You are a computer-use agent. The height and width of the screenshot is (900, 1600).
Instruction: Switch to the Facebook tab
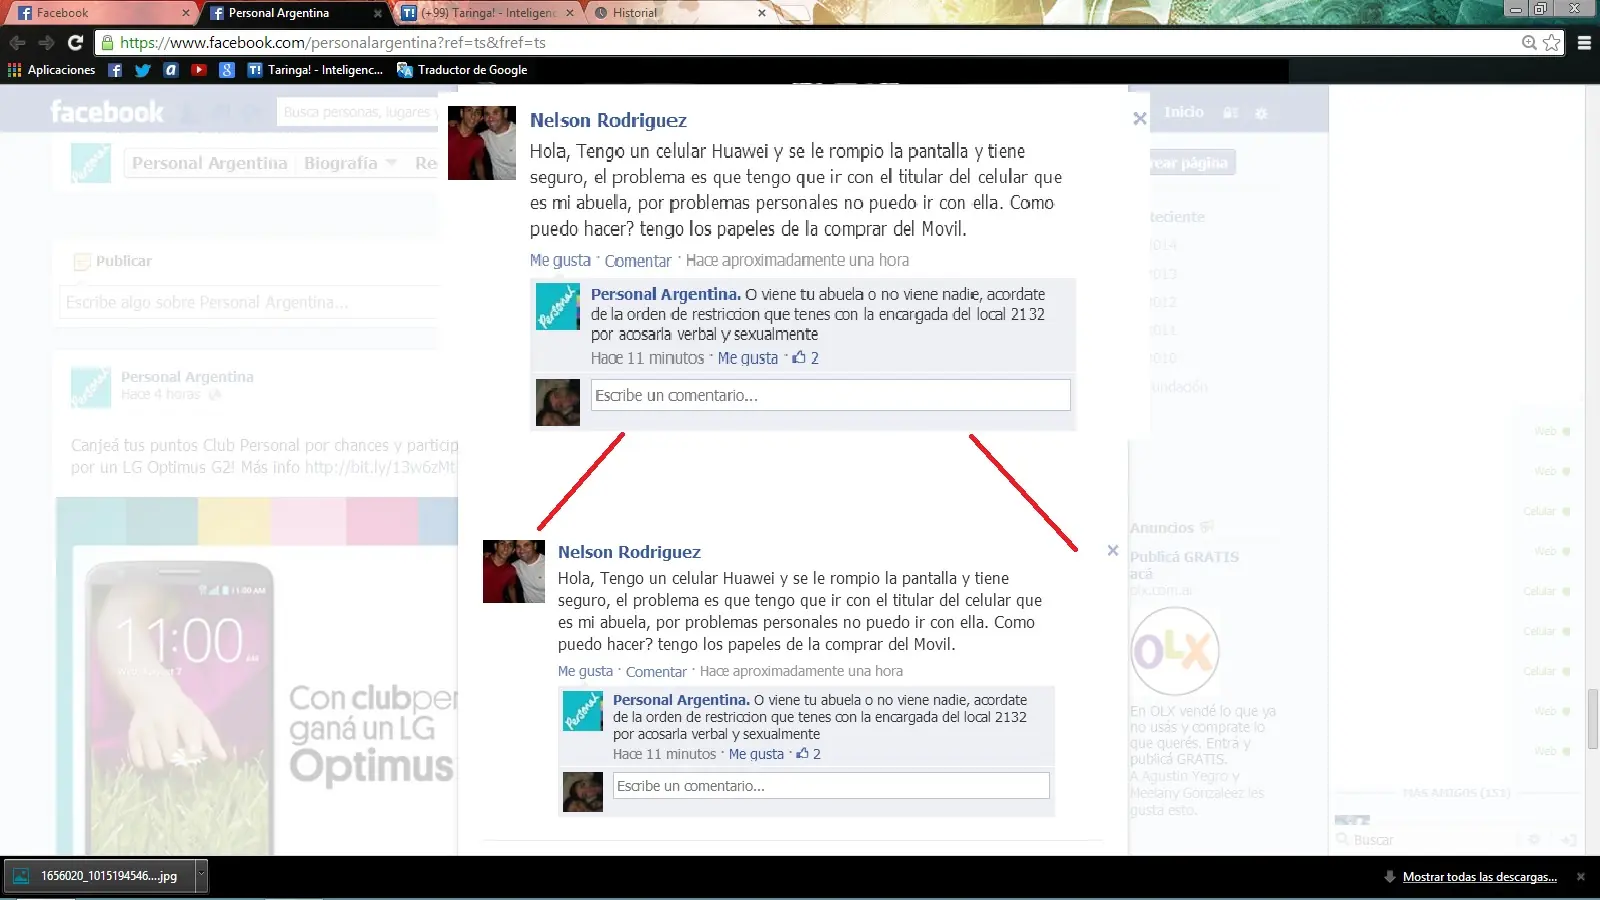point(100,13)
